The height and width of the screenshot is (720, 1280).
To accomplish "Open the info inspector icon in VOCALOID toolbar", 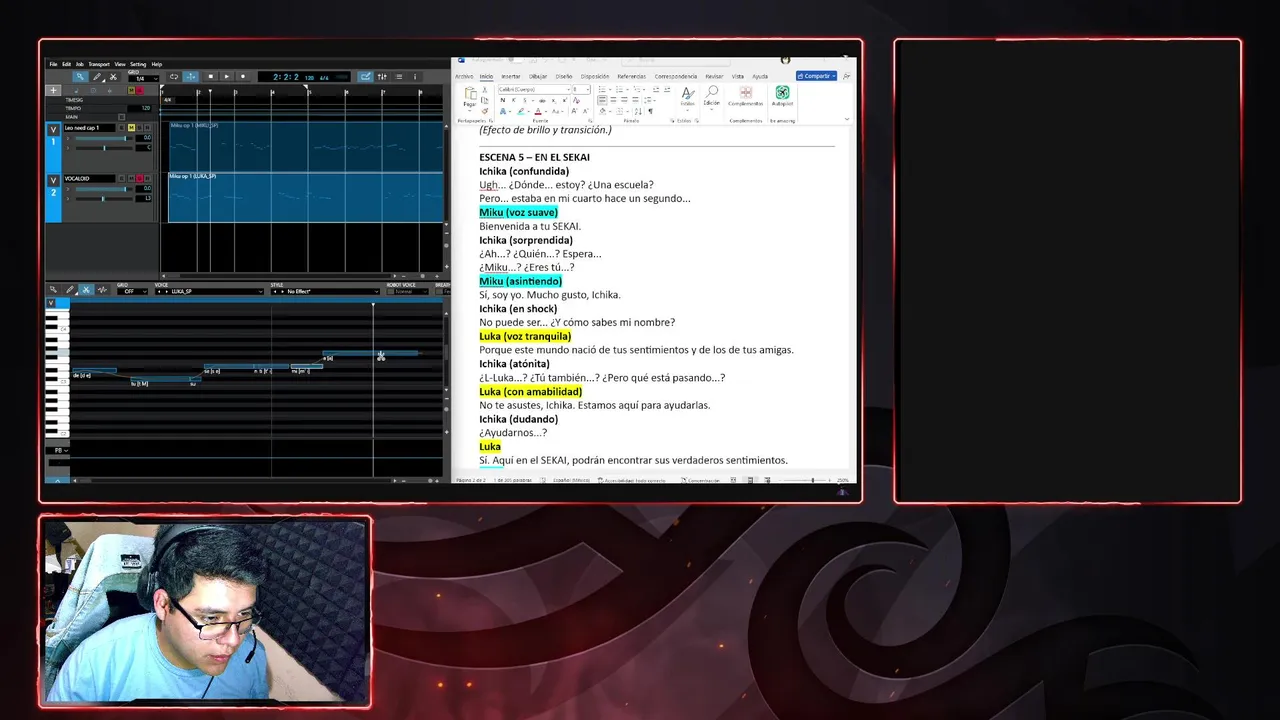I will pyautogui.click(x=415, y=76).
